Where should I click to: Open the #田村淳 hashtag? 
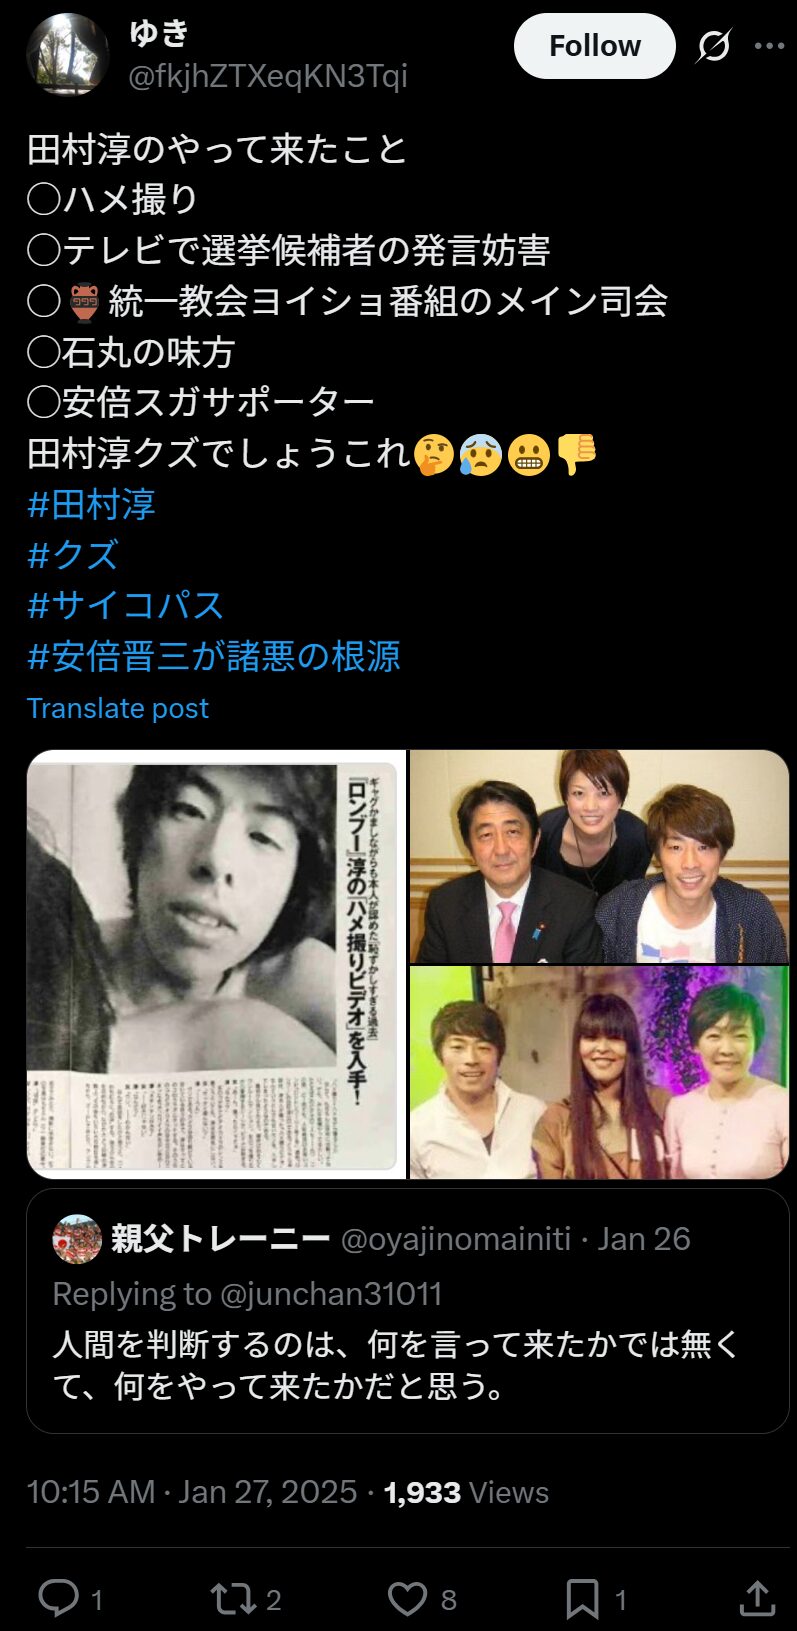pos(91,504)
